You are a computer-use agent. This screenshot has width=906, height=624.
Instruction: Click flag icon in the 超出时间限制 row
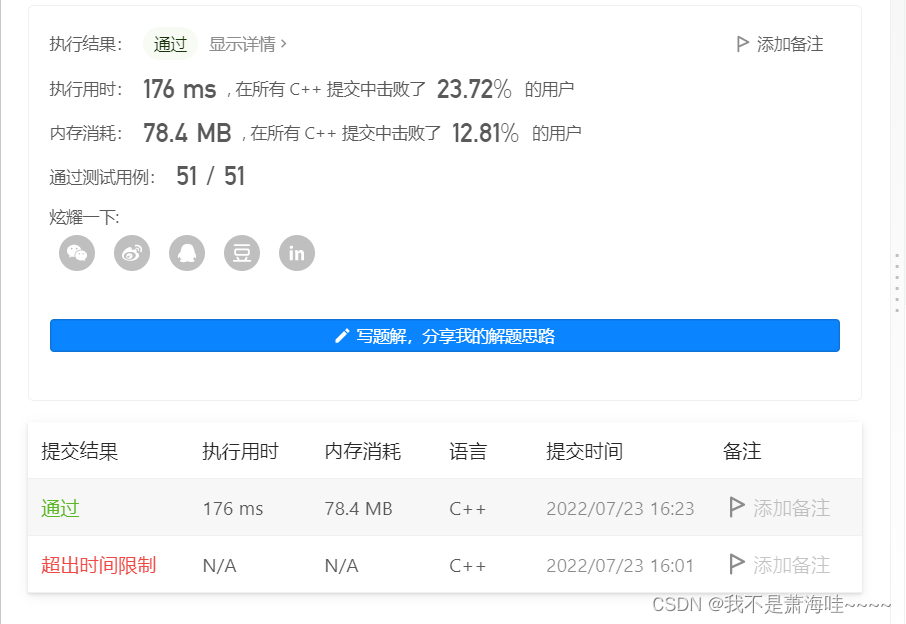(737, 565)
